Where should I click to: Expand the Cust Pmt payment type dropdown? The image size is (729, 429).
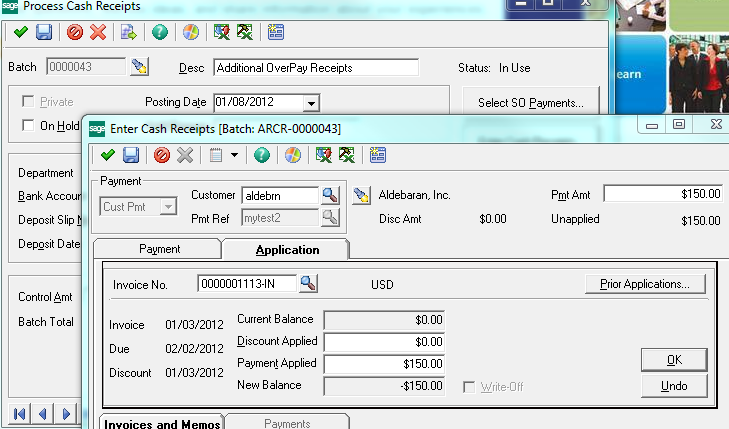pos(168,208)
